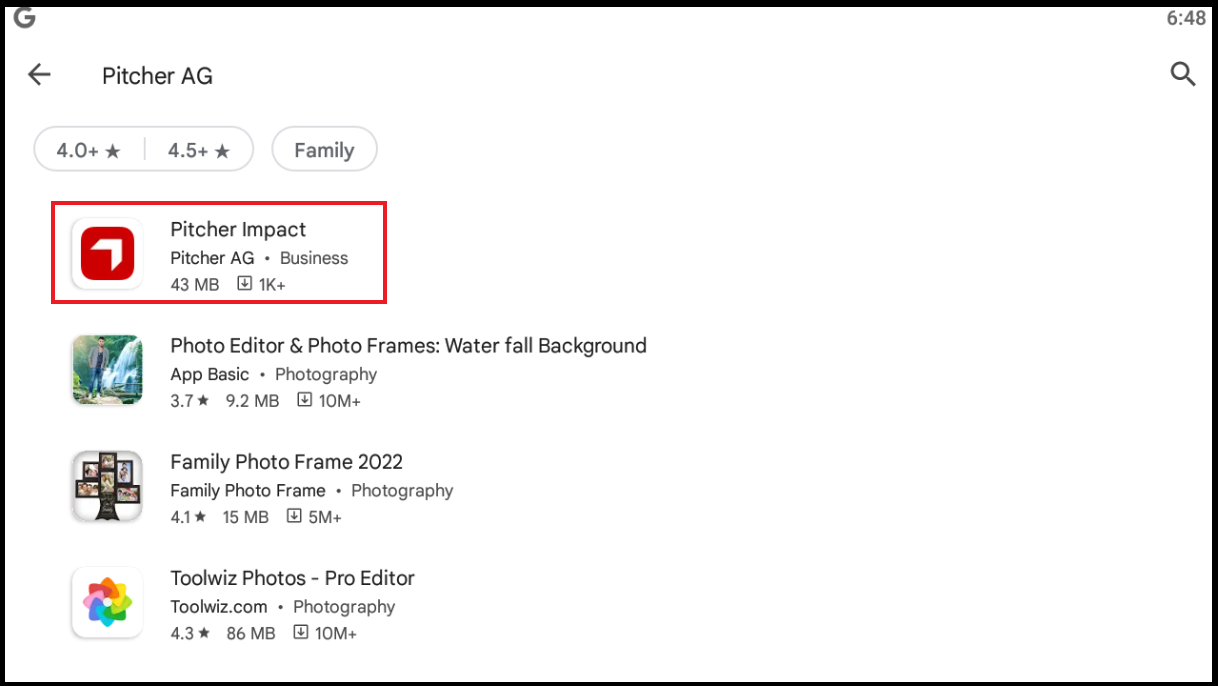
Task: Click the download icon next to 10M+ for Toolwiz
Action: 301,633
